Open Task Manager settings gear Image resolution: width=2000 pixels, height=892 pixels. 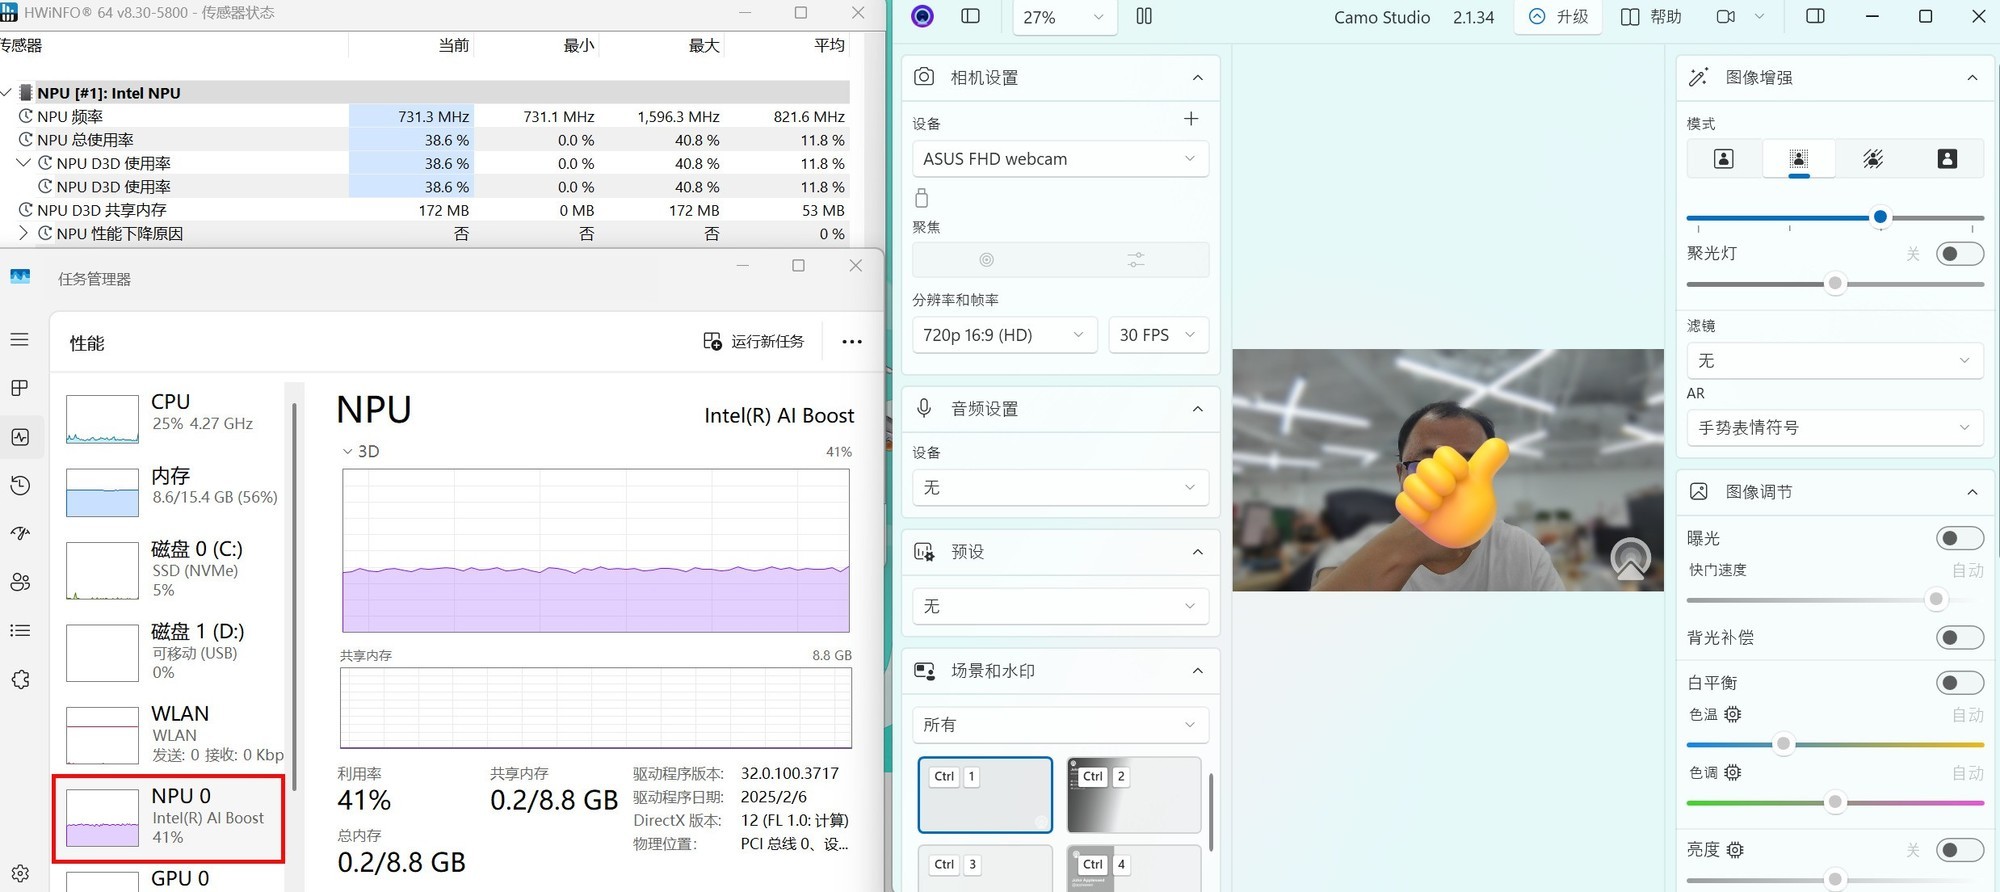tap(20, 873)
